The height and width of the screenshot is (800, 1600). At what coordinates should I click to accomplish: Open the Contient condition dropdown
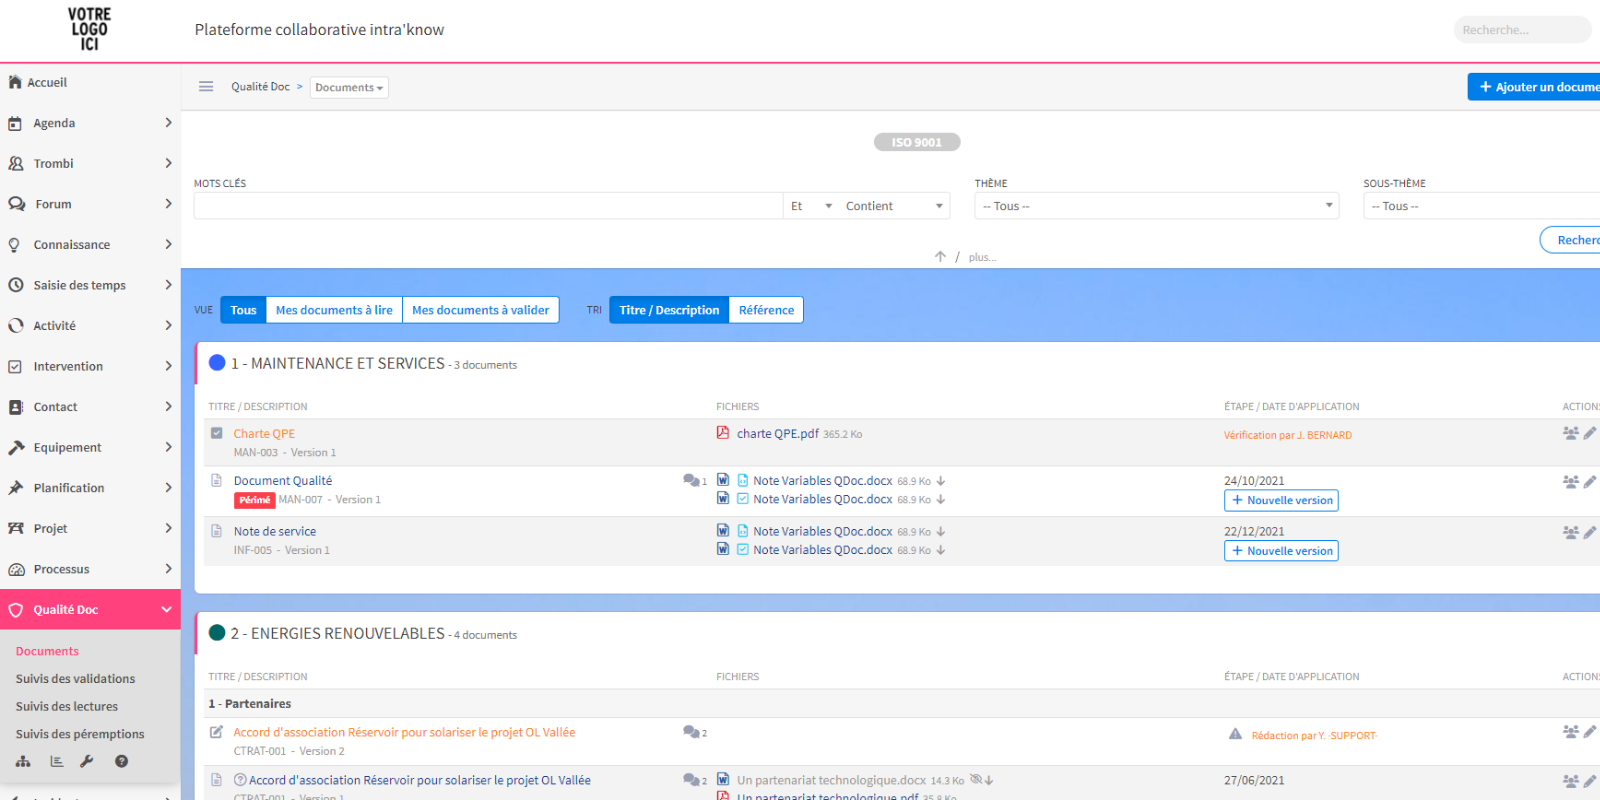tap(894, 206)
